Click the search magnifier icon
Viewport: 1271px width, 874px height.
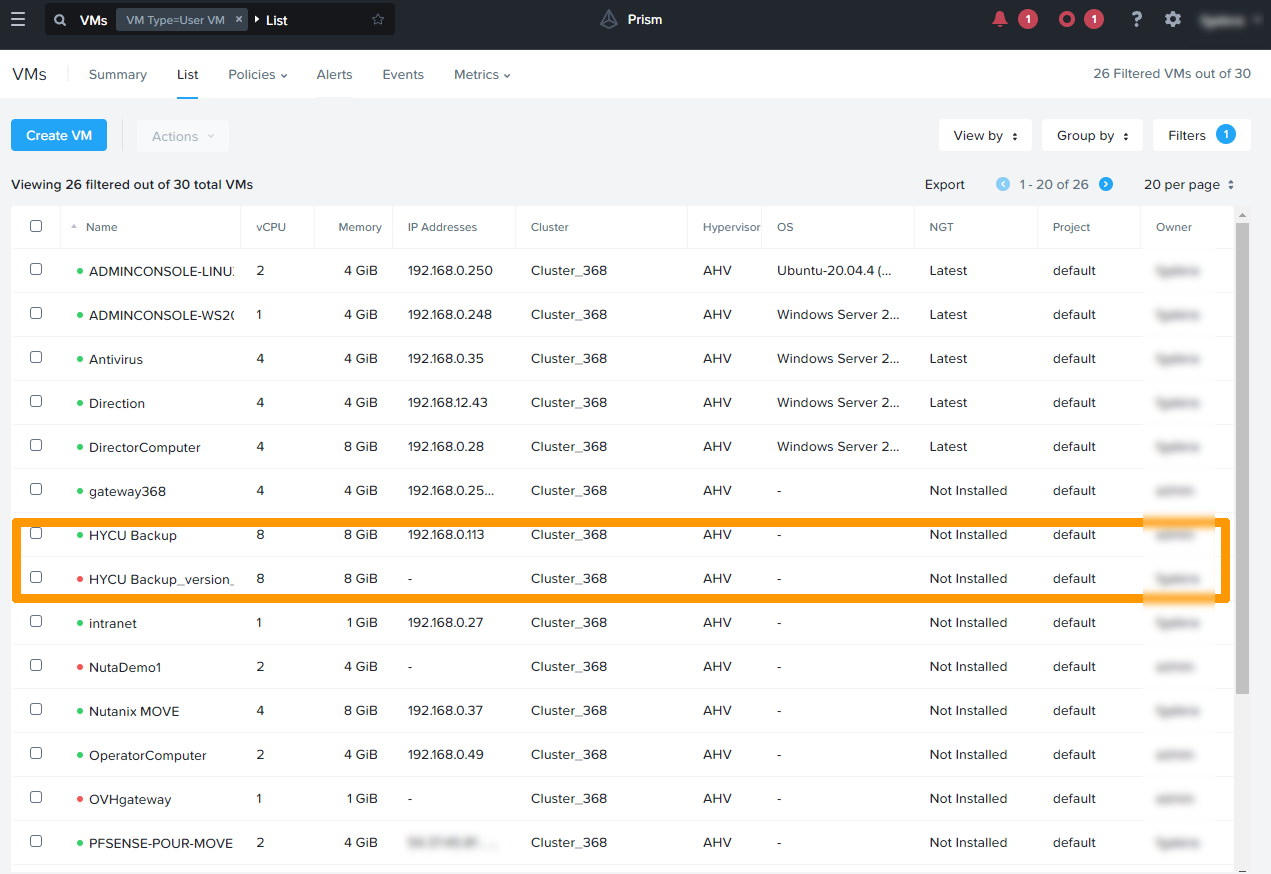click(x=61, y=20)
